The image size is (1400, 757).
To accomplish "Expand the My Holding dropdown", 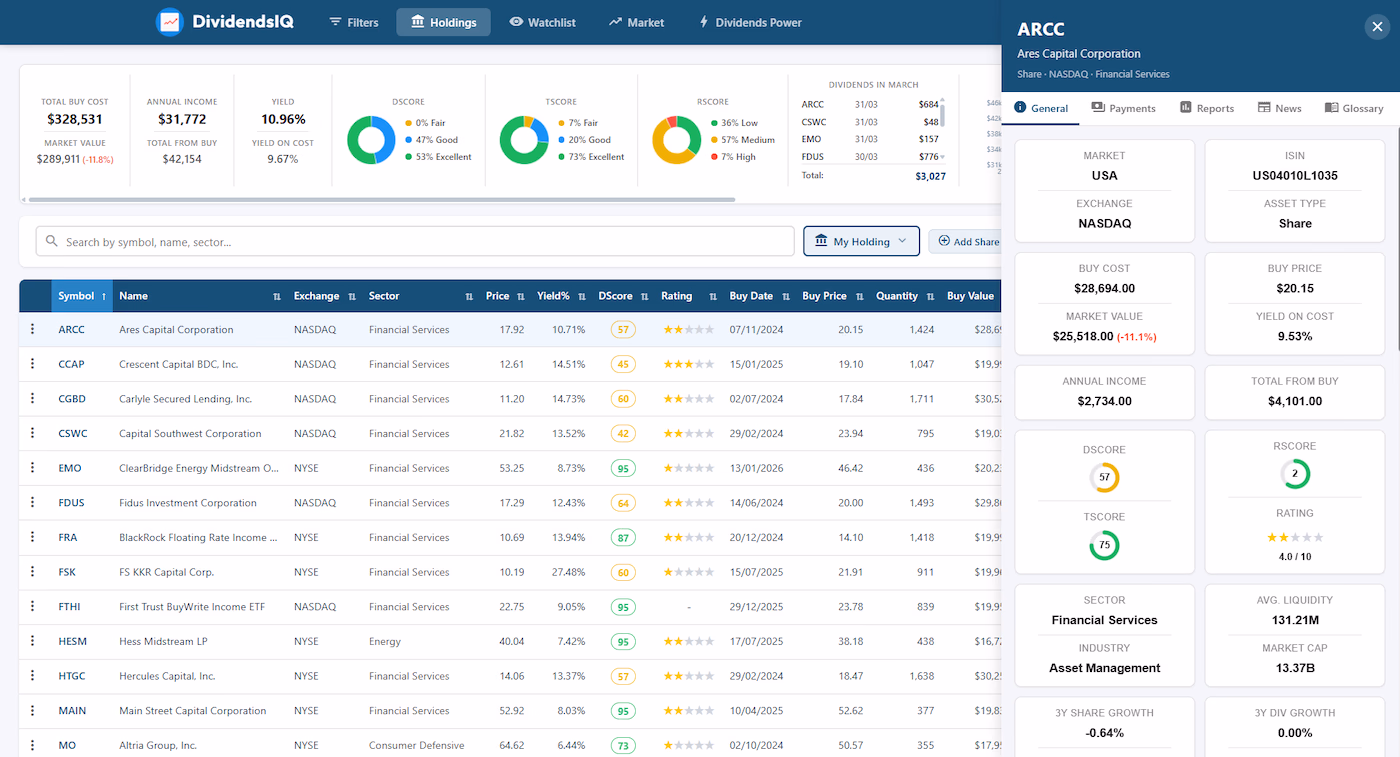I will 861,241.
